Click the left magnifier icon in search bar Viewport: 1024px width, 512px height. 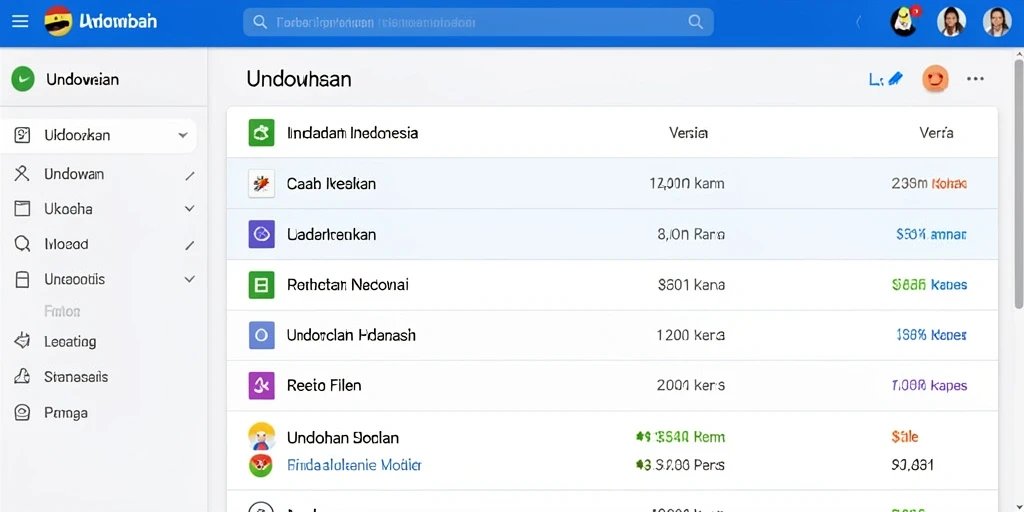[x=260, y=22]
